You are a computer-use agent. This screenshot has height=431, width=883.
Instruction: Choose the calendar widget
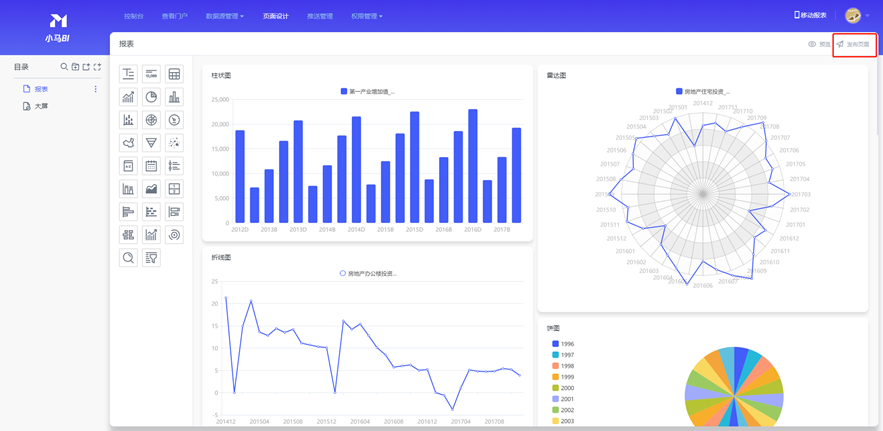click(x=151, y=166)
